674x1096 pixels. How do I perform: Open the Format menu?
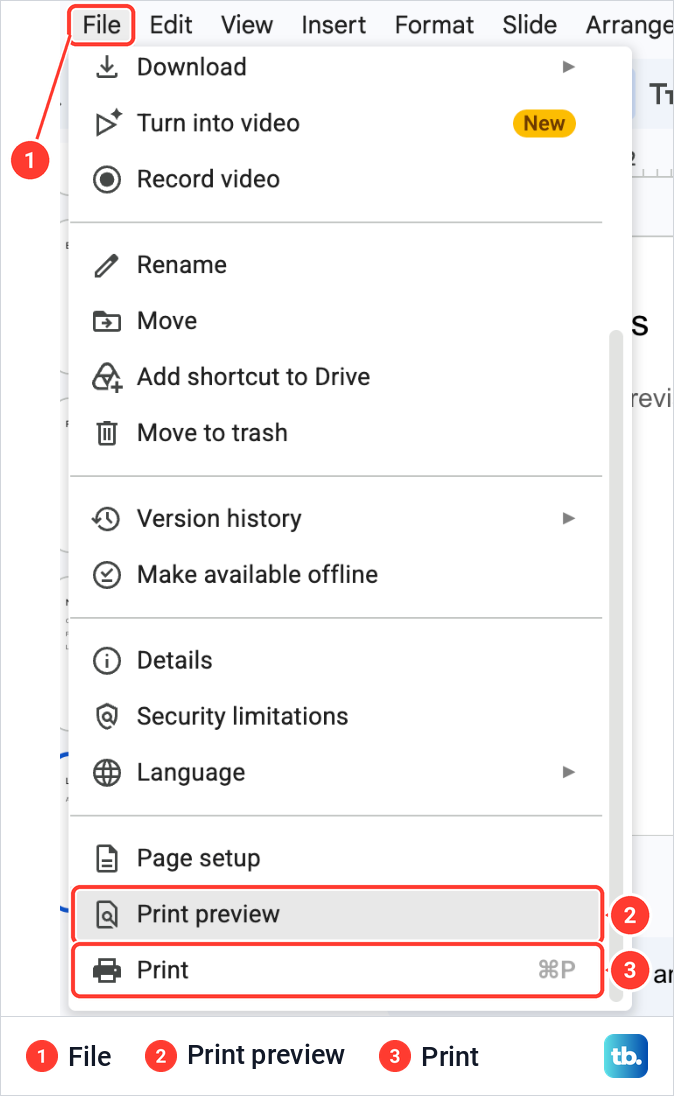434,25
